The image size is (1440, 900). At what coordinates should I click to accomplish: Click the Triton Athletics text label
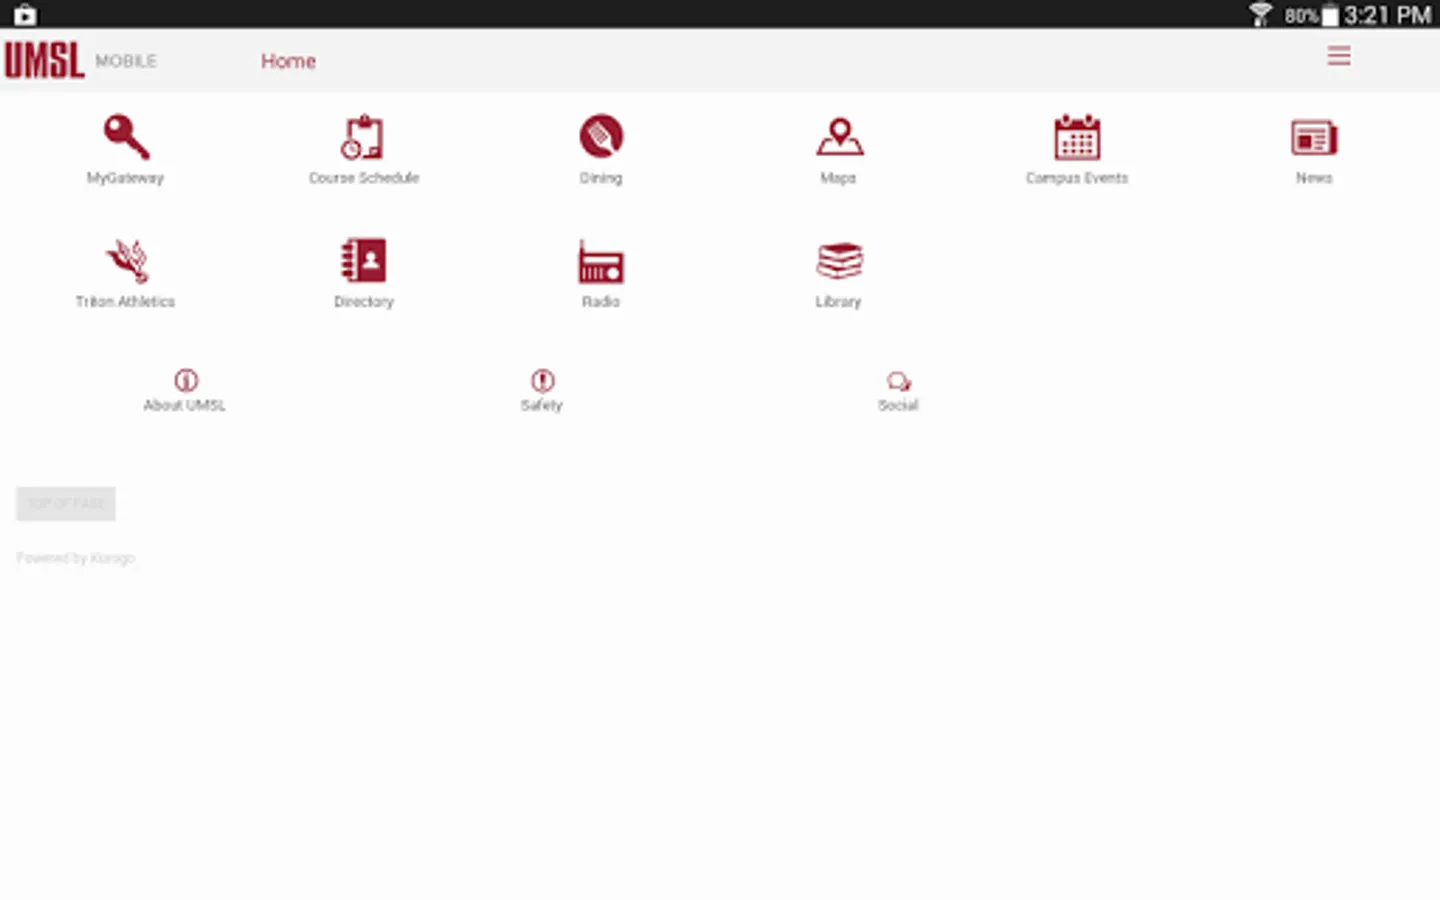click(125, 301)
